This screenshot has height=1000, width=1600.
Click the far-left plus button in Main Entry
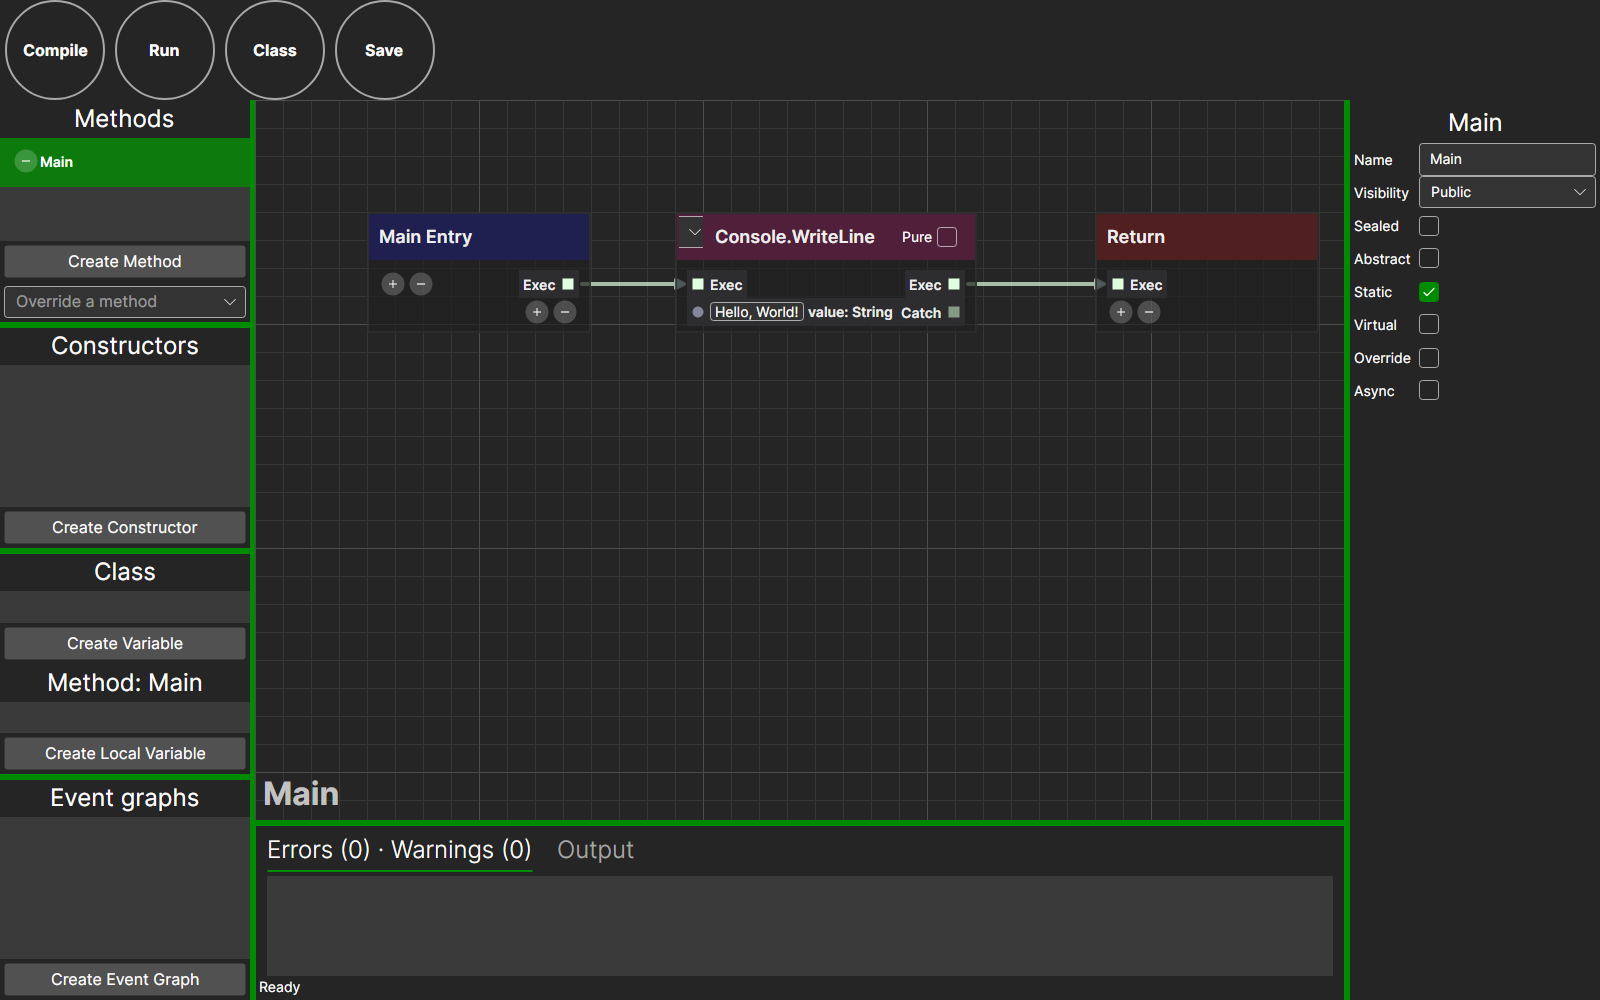click(393, 284)
